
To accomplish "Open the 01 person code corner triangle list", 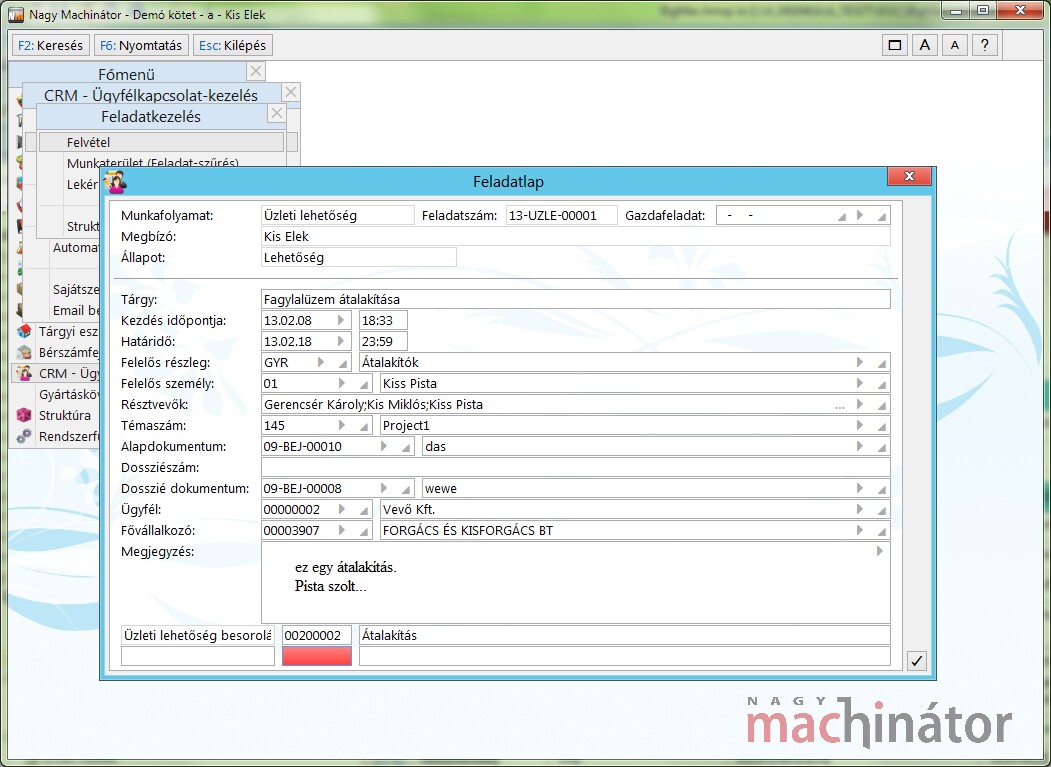I will tap(364, 385).
